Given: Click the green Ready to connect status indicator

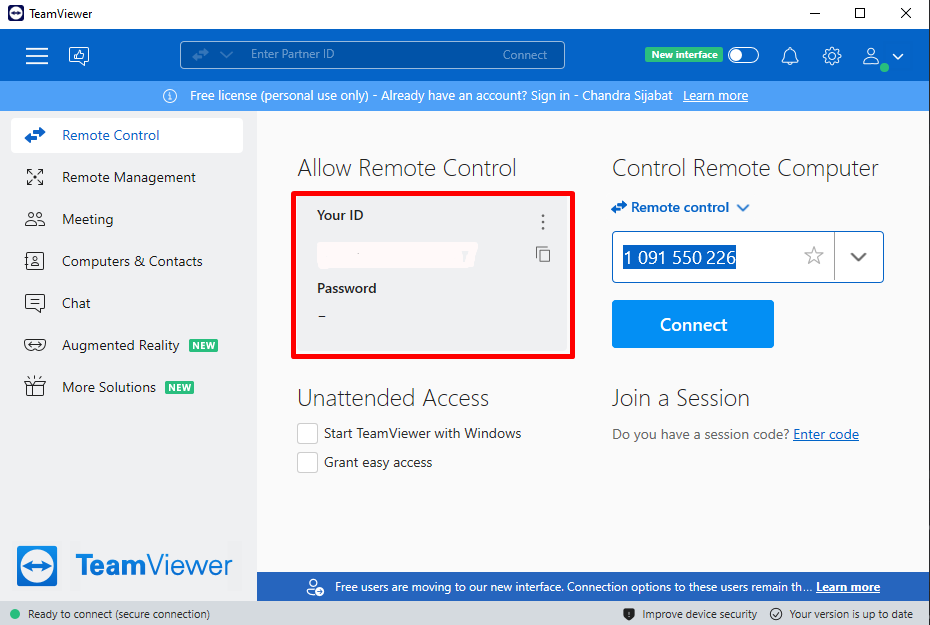Looking at the screenshot, I should (15, 614).
